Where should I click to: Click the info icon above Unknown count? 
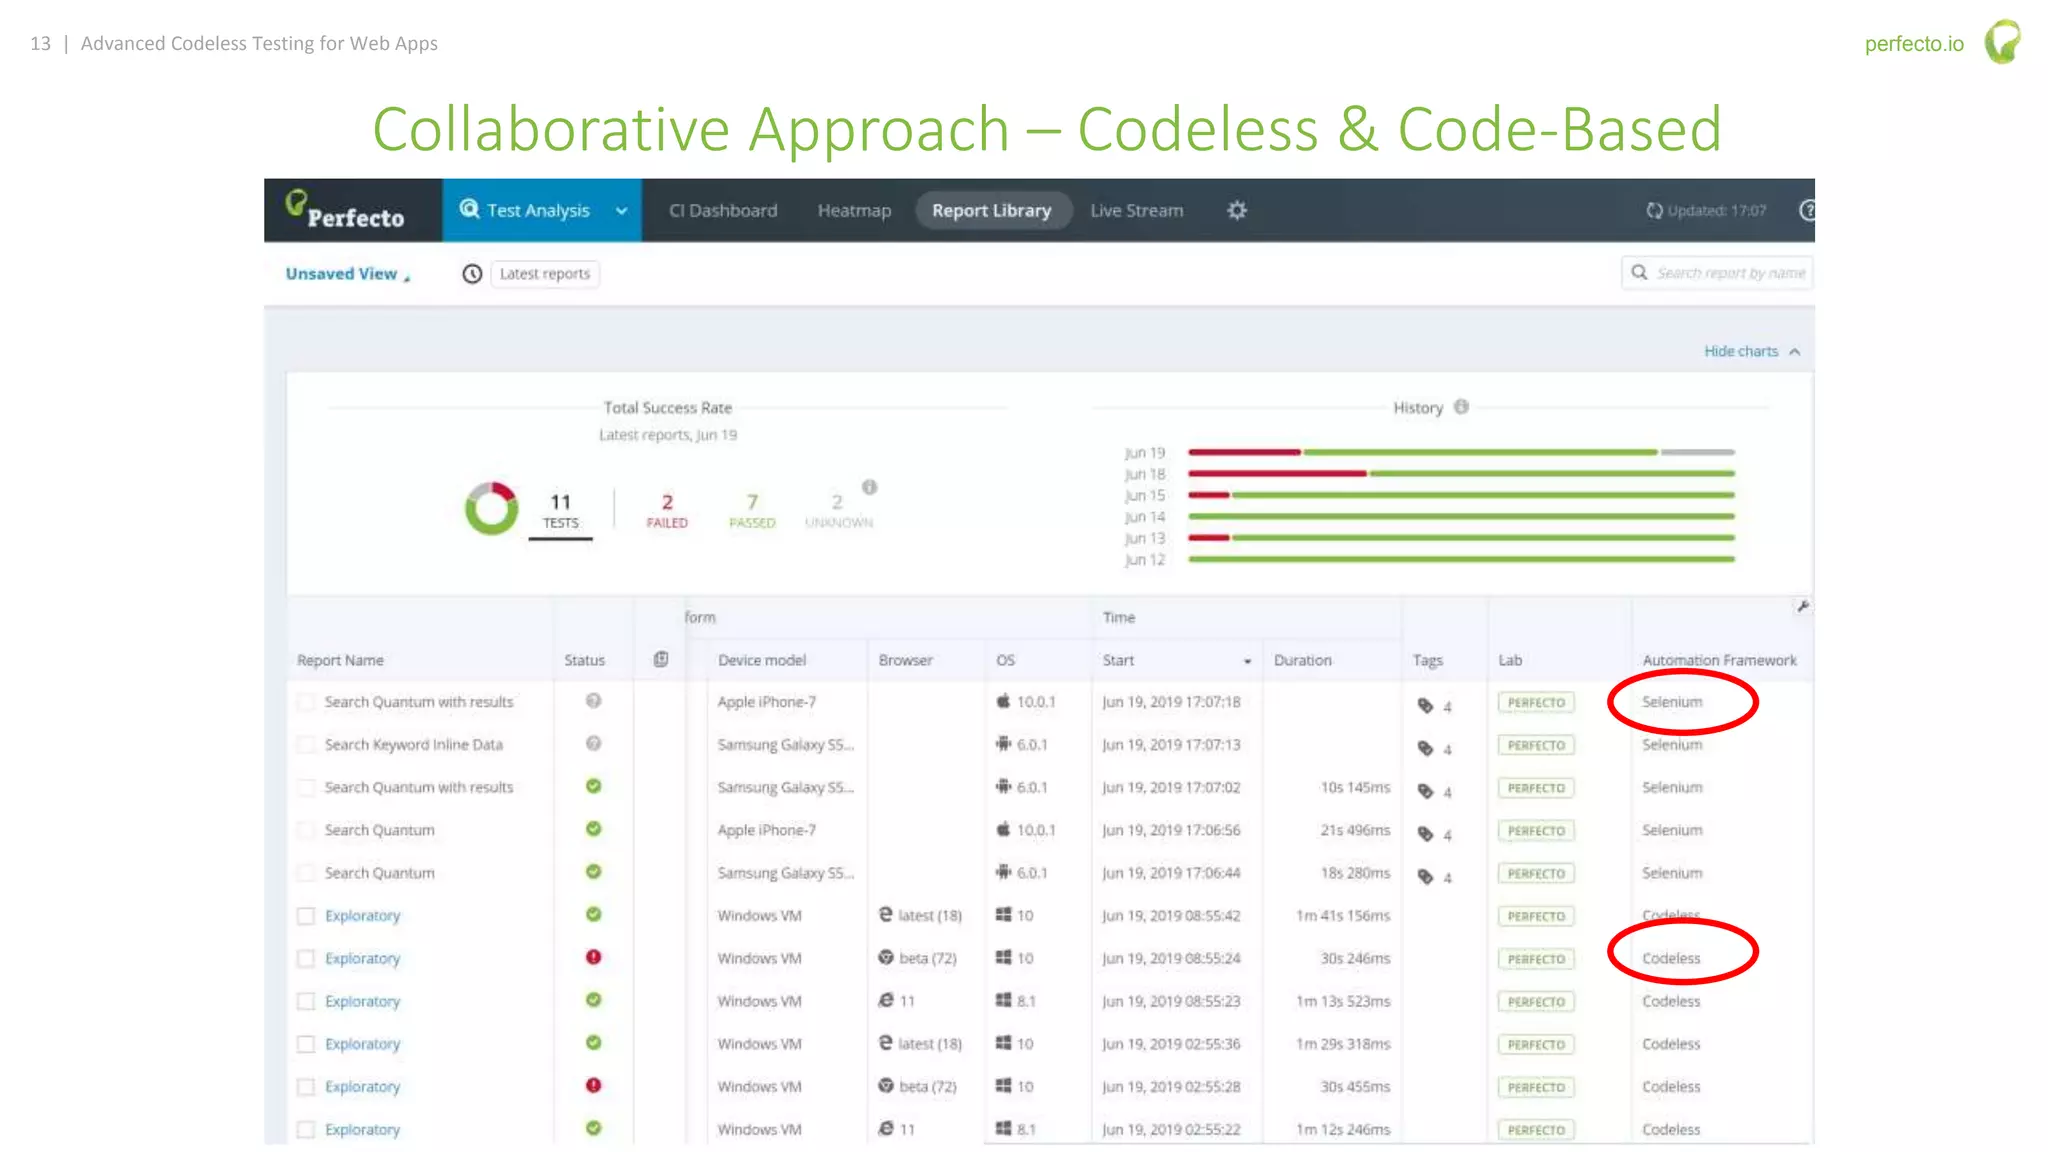(870, 487)
